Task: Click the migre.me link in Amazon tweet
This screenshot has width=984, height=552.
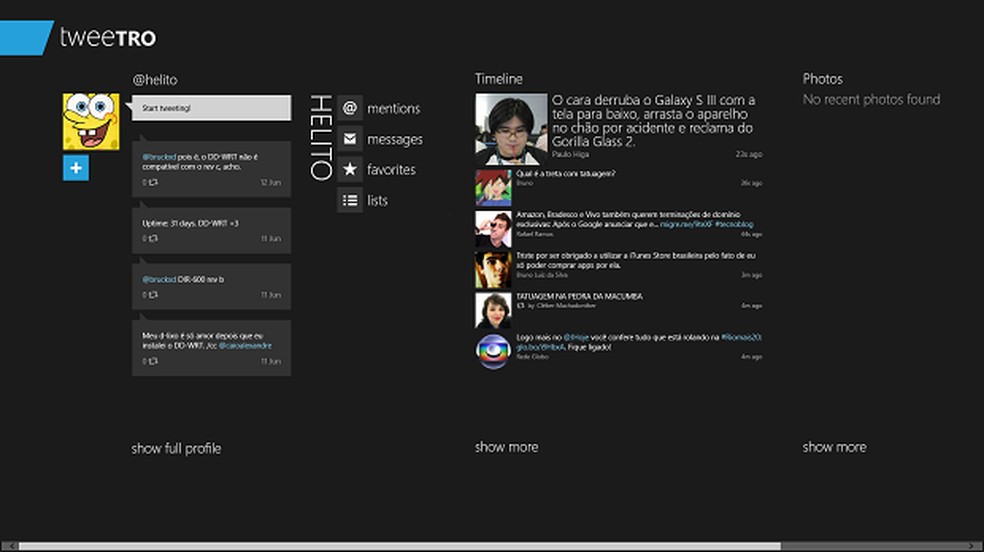Action: (x=687, y=224)
